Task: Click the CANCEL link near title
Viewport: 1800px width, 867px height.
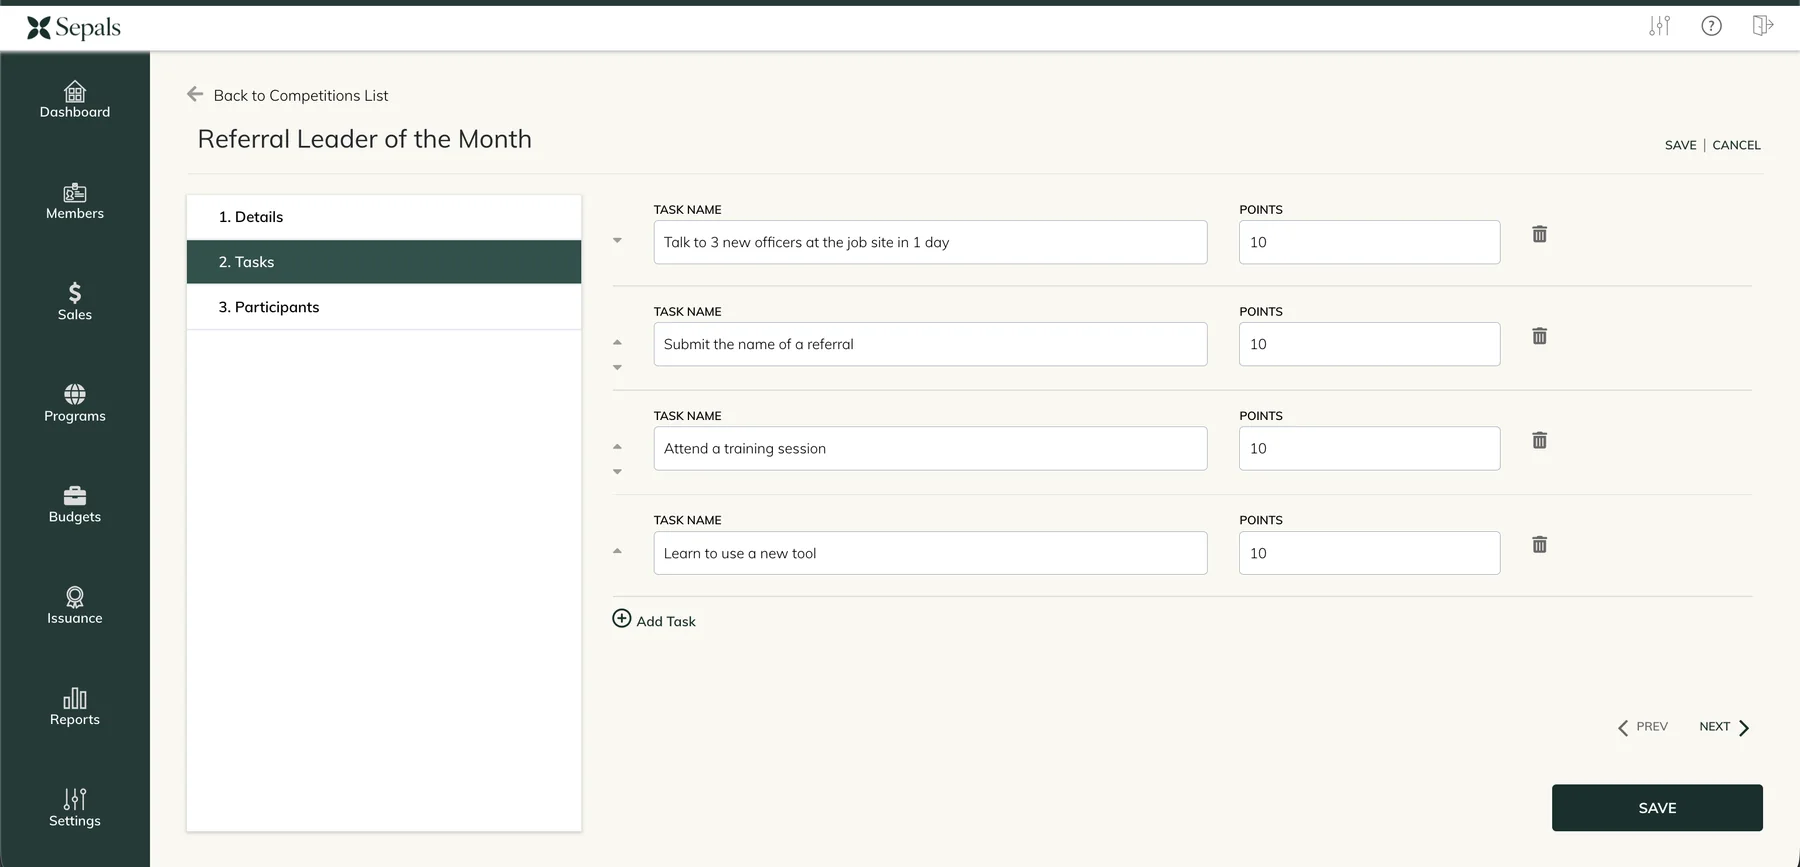Action: click(x=1736, y=145)
